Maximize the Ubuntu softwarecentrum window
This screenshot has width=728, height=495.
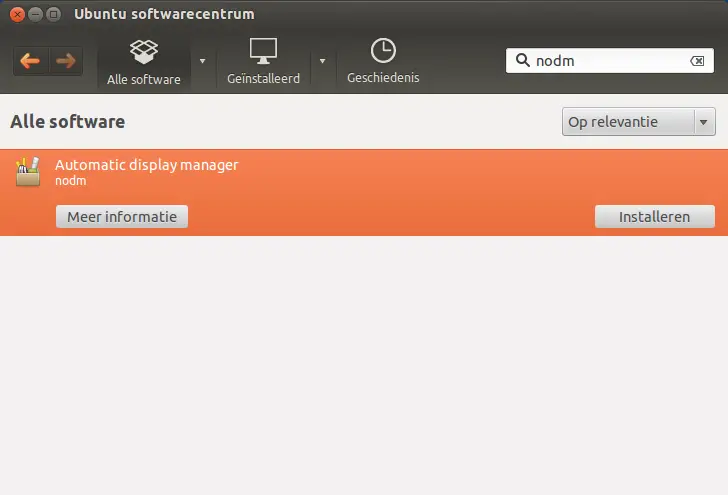pos(54,14)
